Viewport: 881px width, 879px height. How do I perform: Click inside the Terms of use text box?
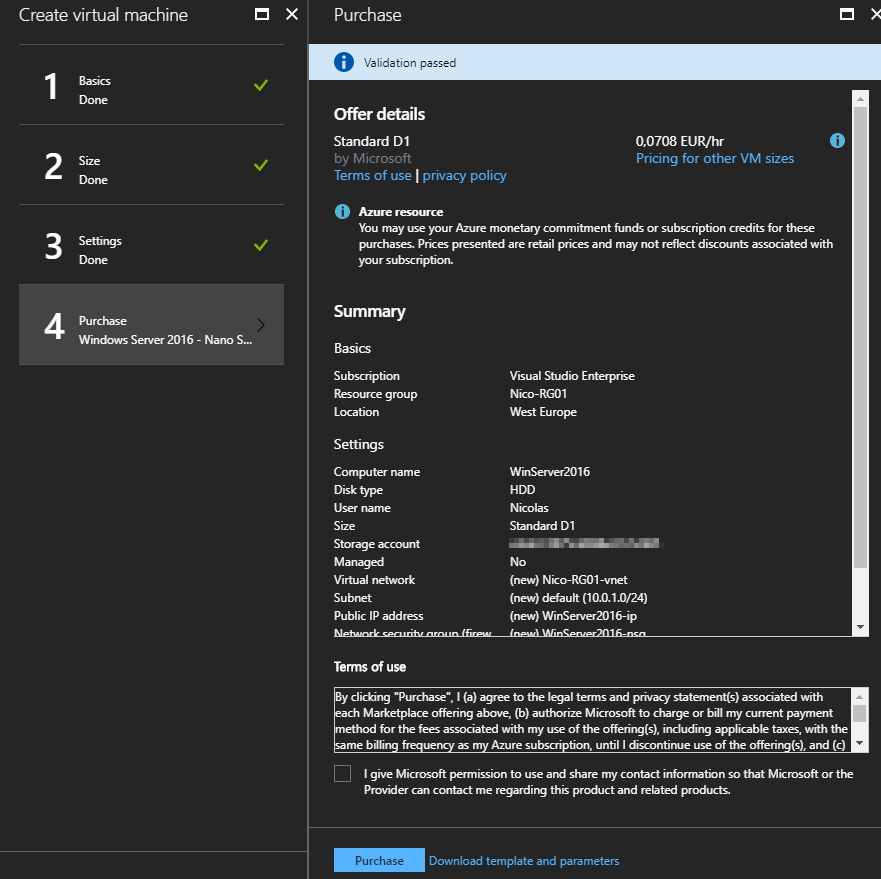593,720
